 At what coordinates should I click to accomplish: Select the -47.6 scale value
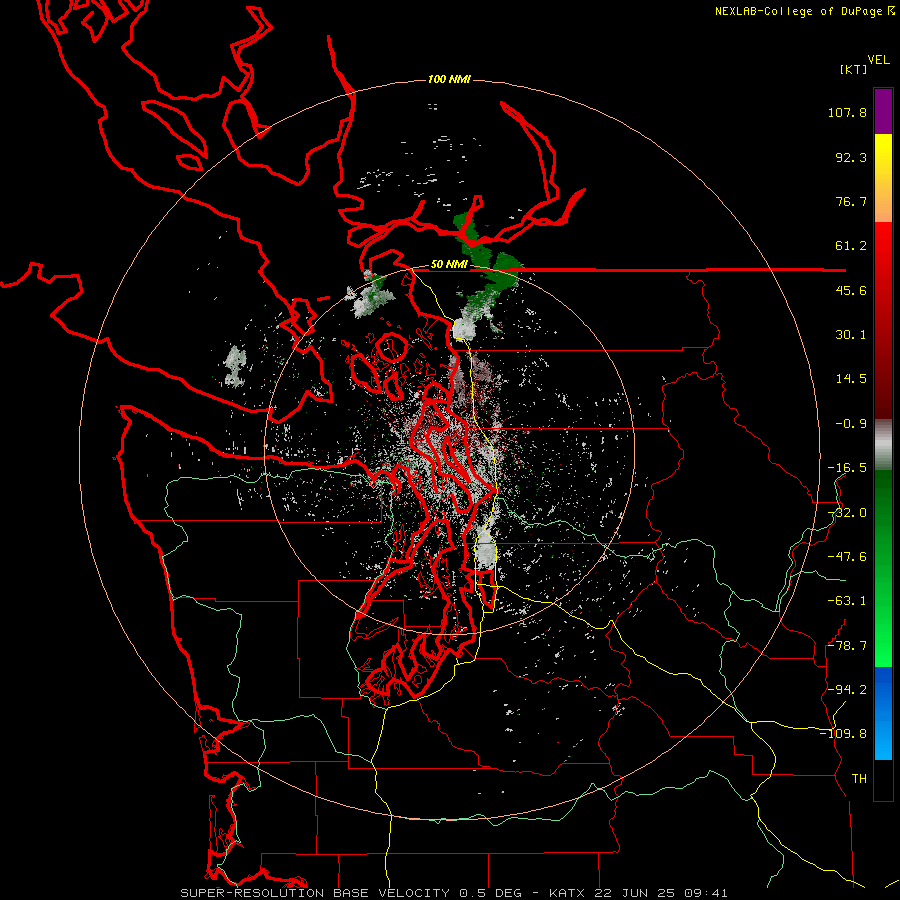847,557
